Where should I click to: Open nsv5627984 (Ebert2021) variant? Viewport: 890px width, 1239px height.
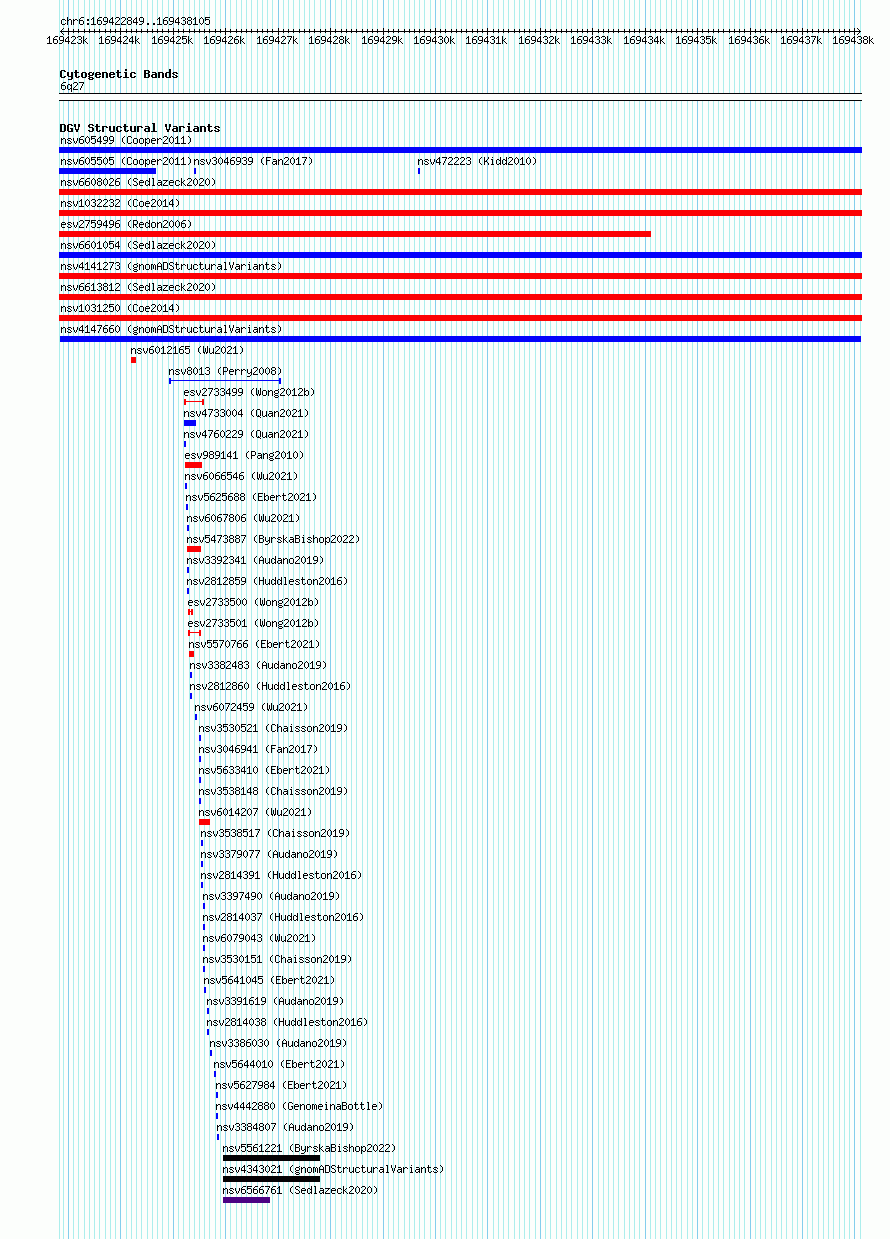(281, 1085)
